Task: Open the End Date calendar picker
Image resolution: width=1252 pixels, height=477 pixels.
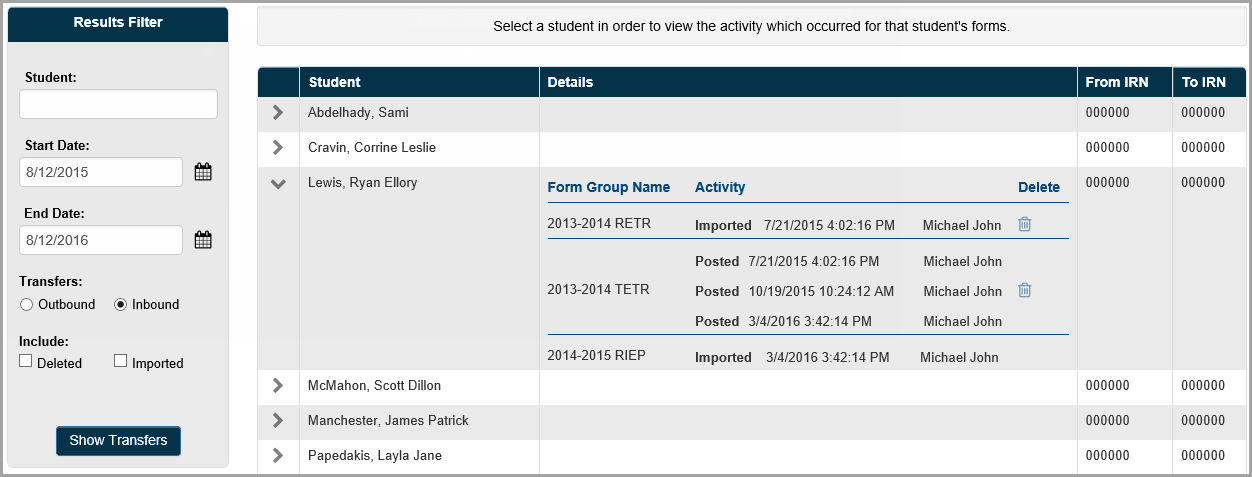Action: [x=203, y=240]
